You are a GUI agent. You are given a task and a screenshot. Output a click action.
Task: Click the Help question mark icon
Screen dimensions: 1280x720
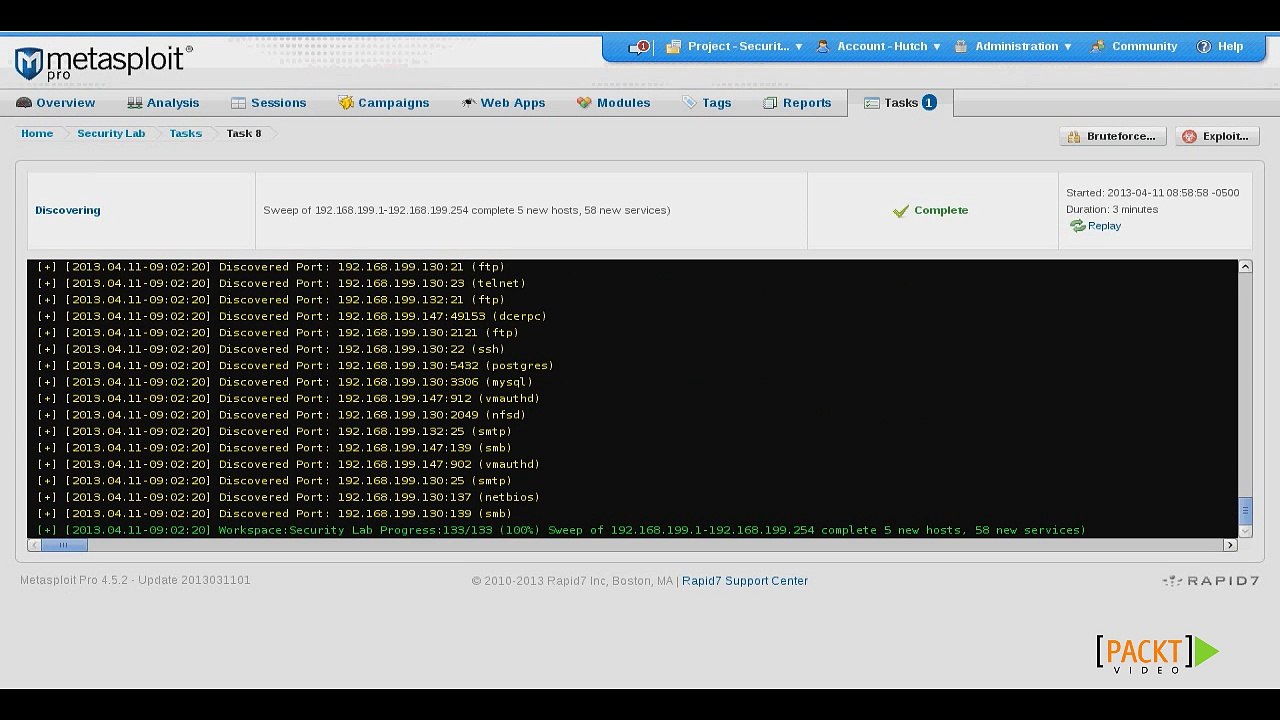click(1204, 47)
